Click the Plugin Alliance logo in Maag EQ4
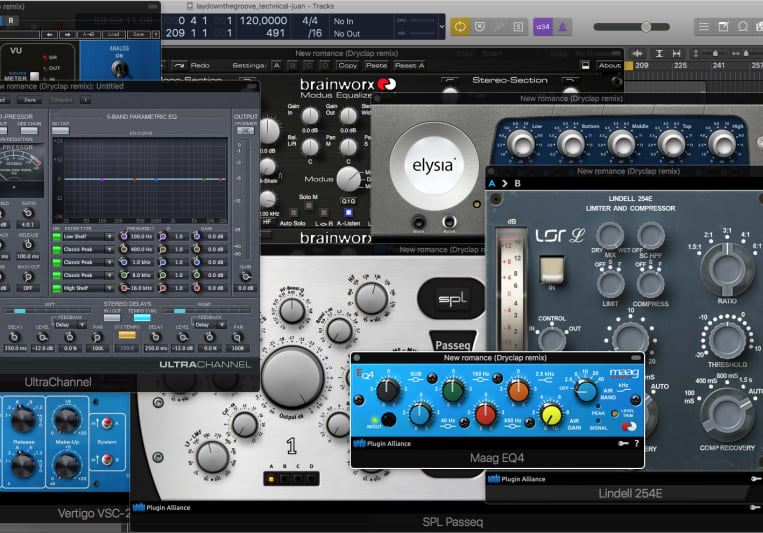The height and width of the screenshot is (533, 763). [382, 443]
